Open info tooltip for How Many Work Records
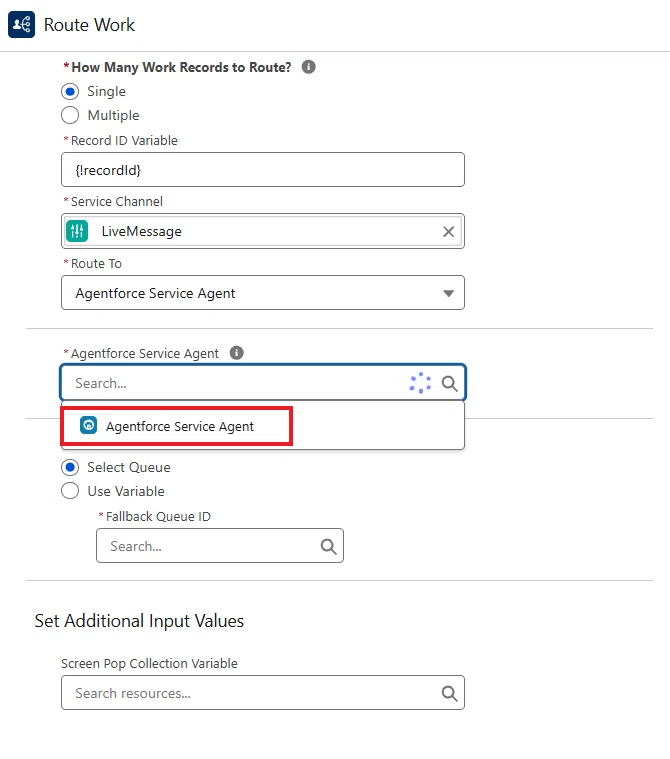This screenshot has width=670, height=759. (x=308, y=67)
